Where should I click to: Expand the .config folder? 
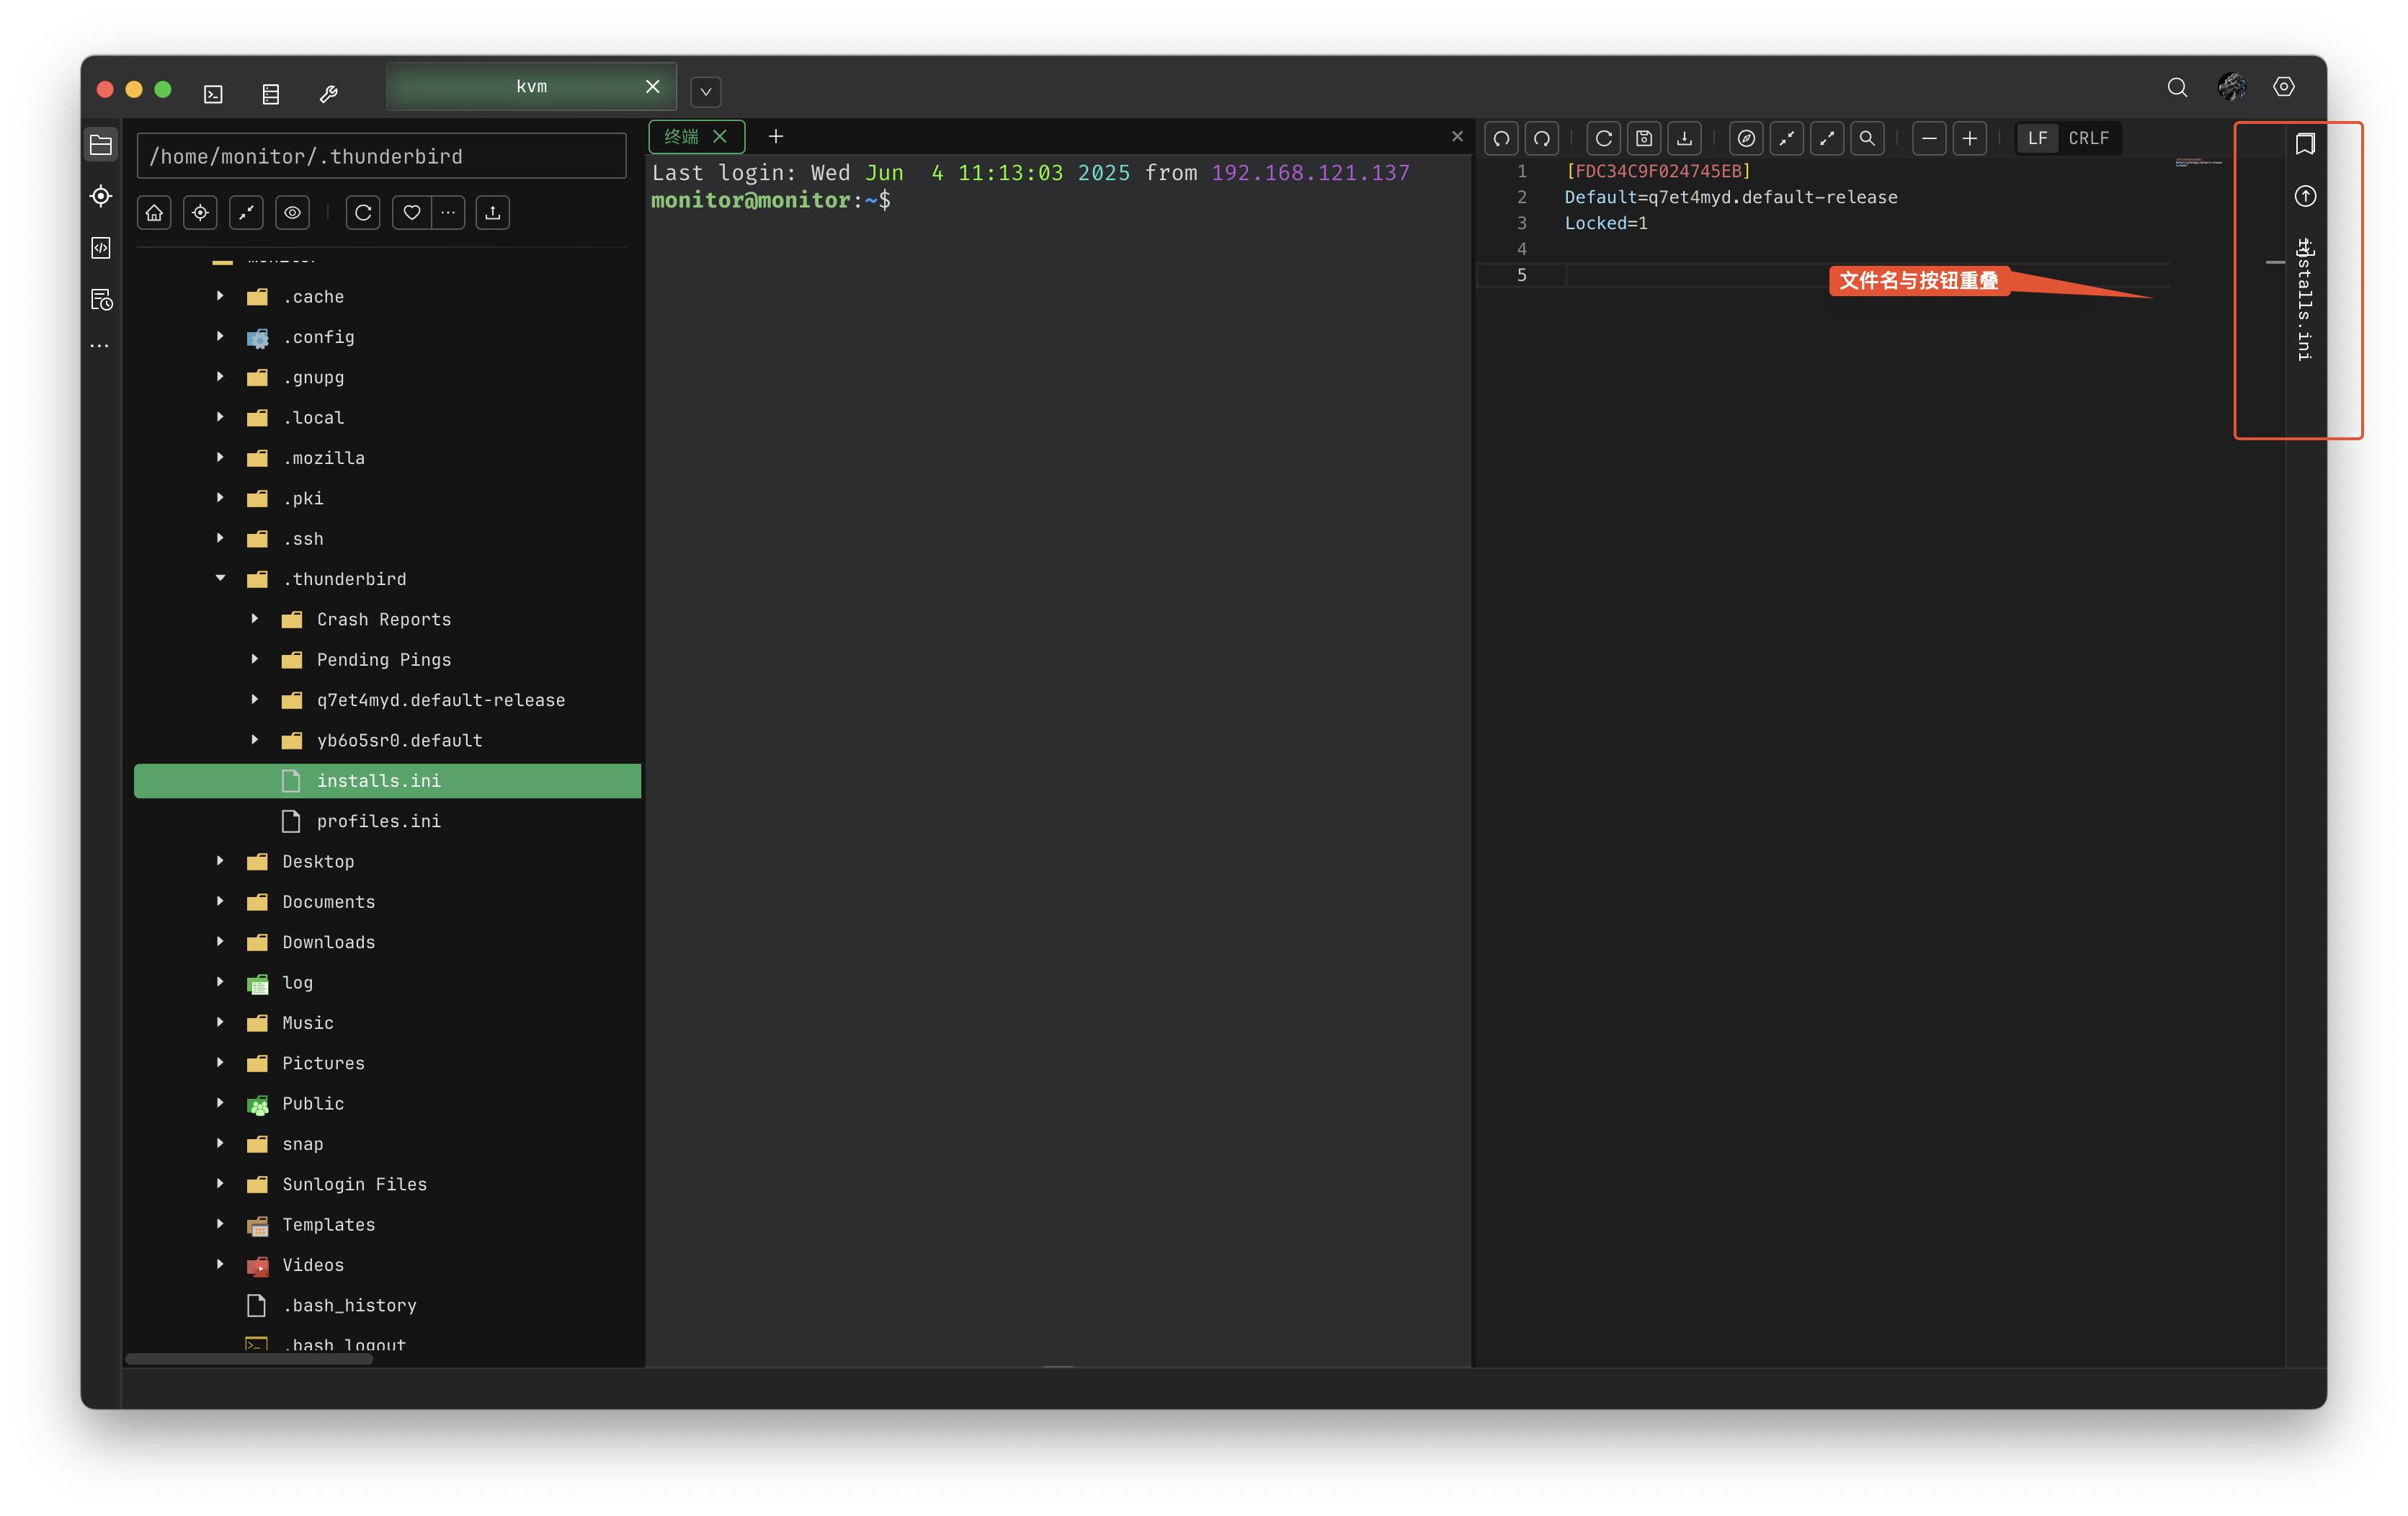[x=220, y=336]
